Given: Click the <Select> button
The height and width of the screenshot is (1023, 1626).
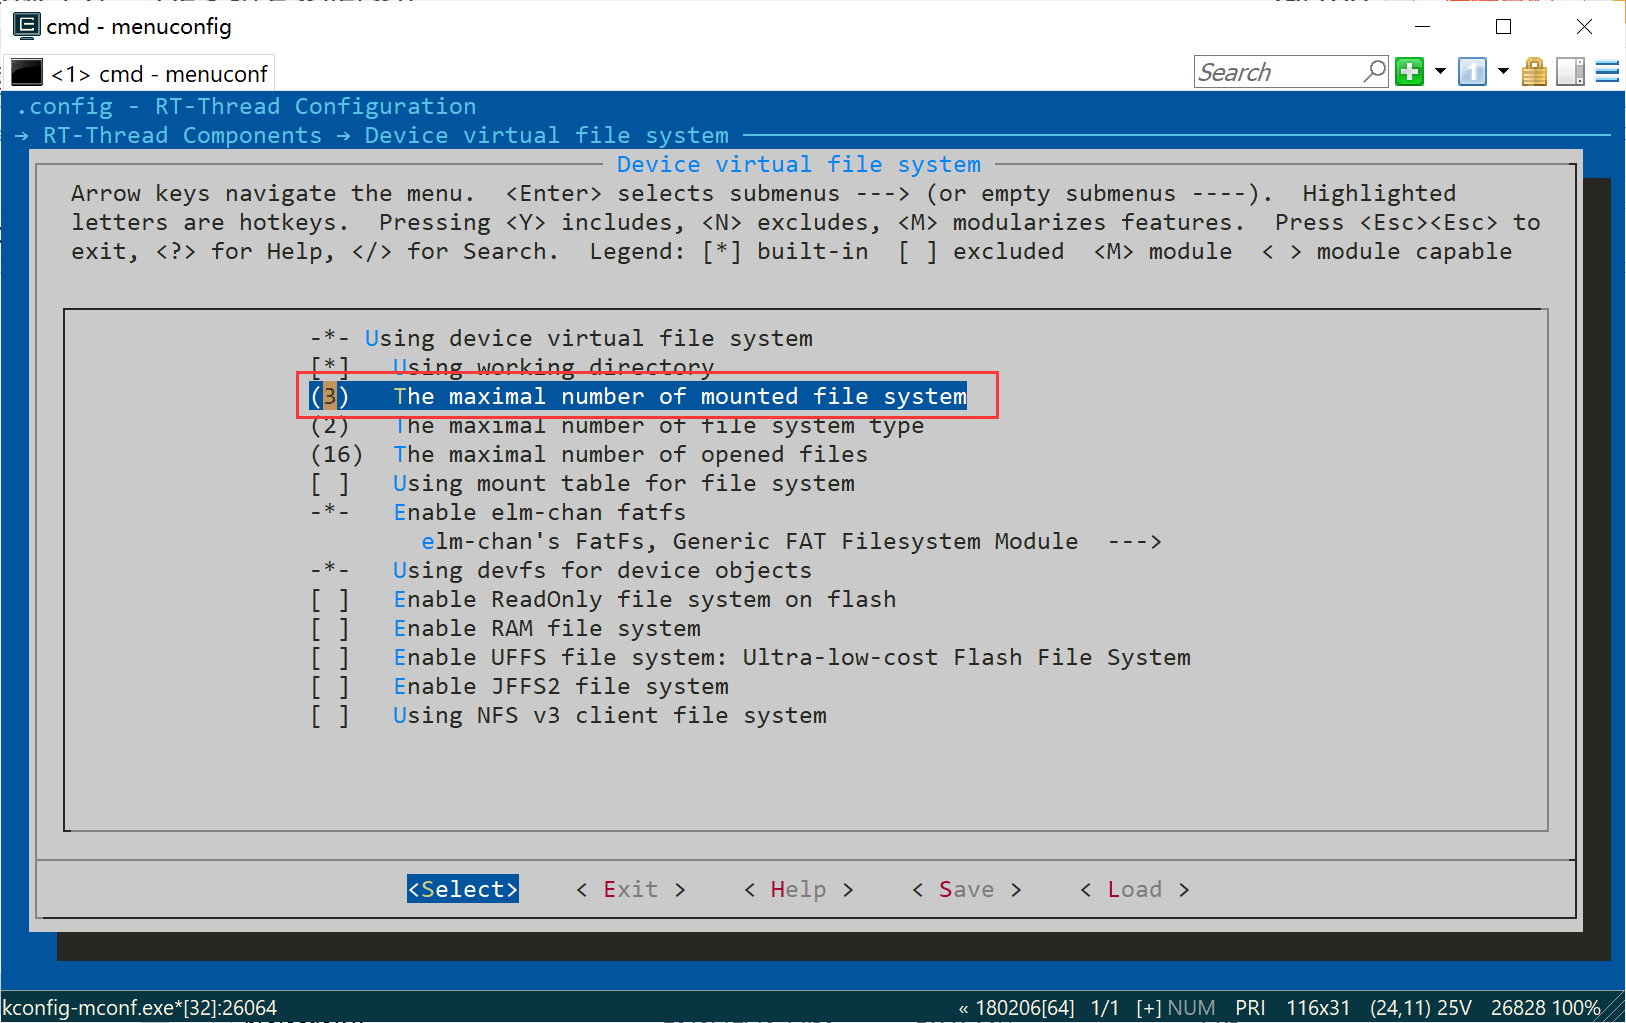Looking at the screenshot, I should pos(463,889).
